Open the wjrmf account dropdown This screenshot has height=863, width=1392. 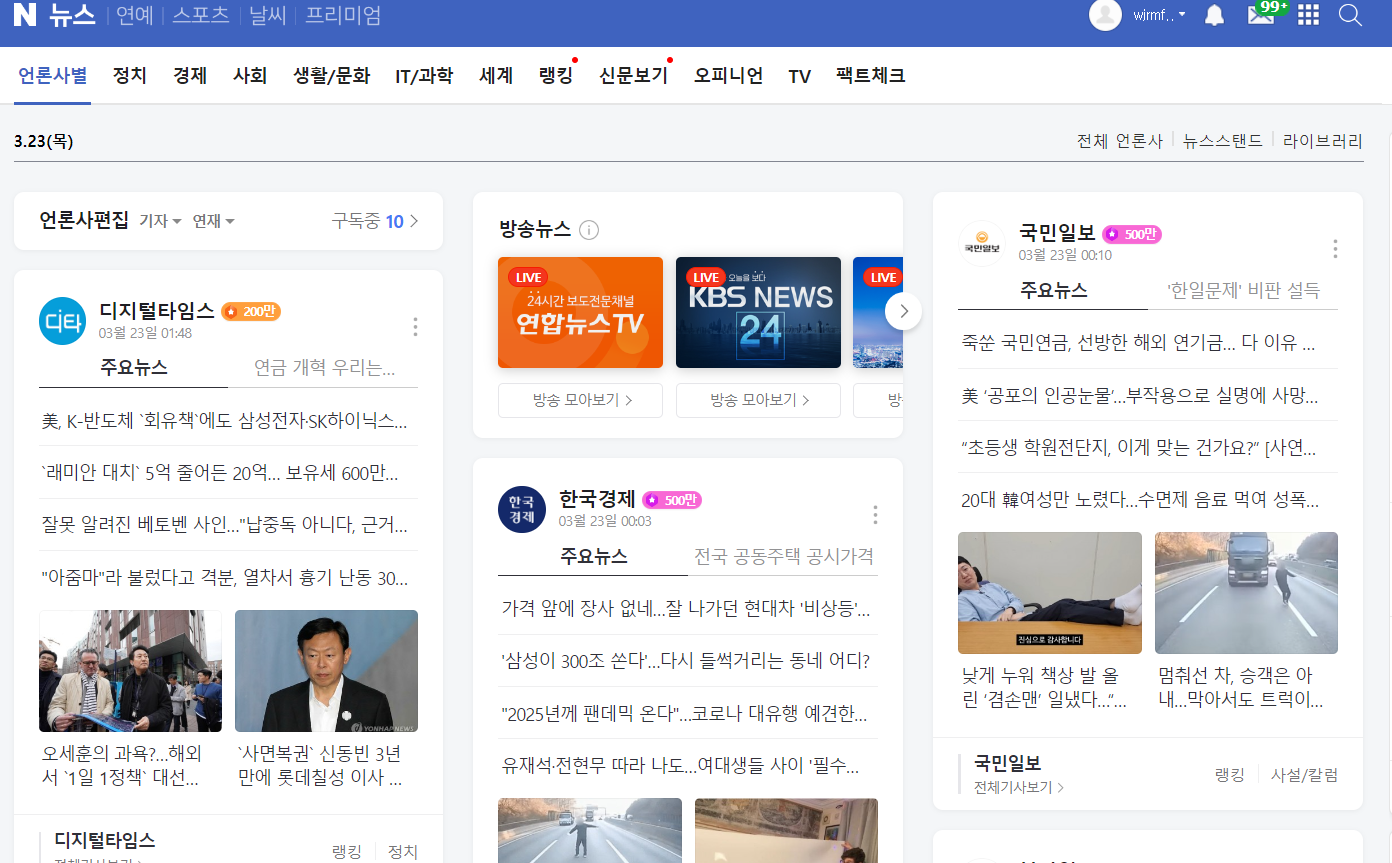click(x=1160, y=15)
